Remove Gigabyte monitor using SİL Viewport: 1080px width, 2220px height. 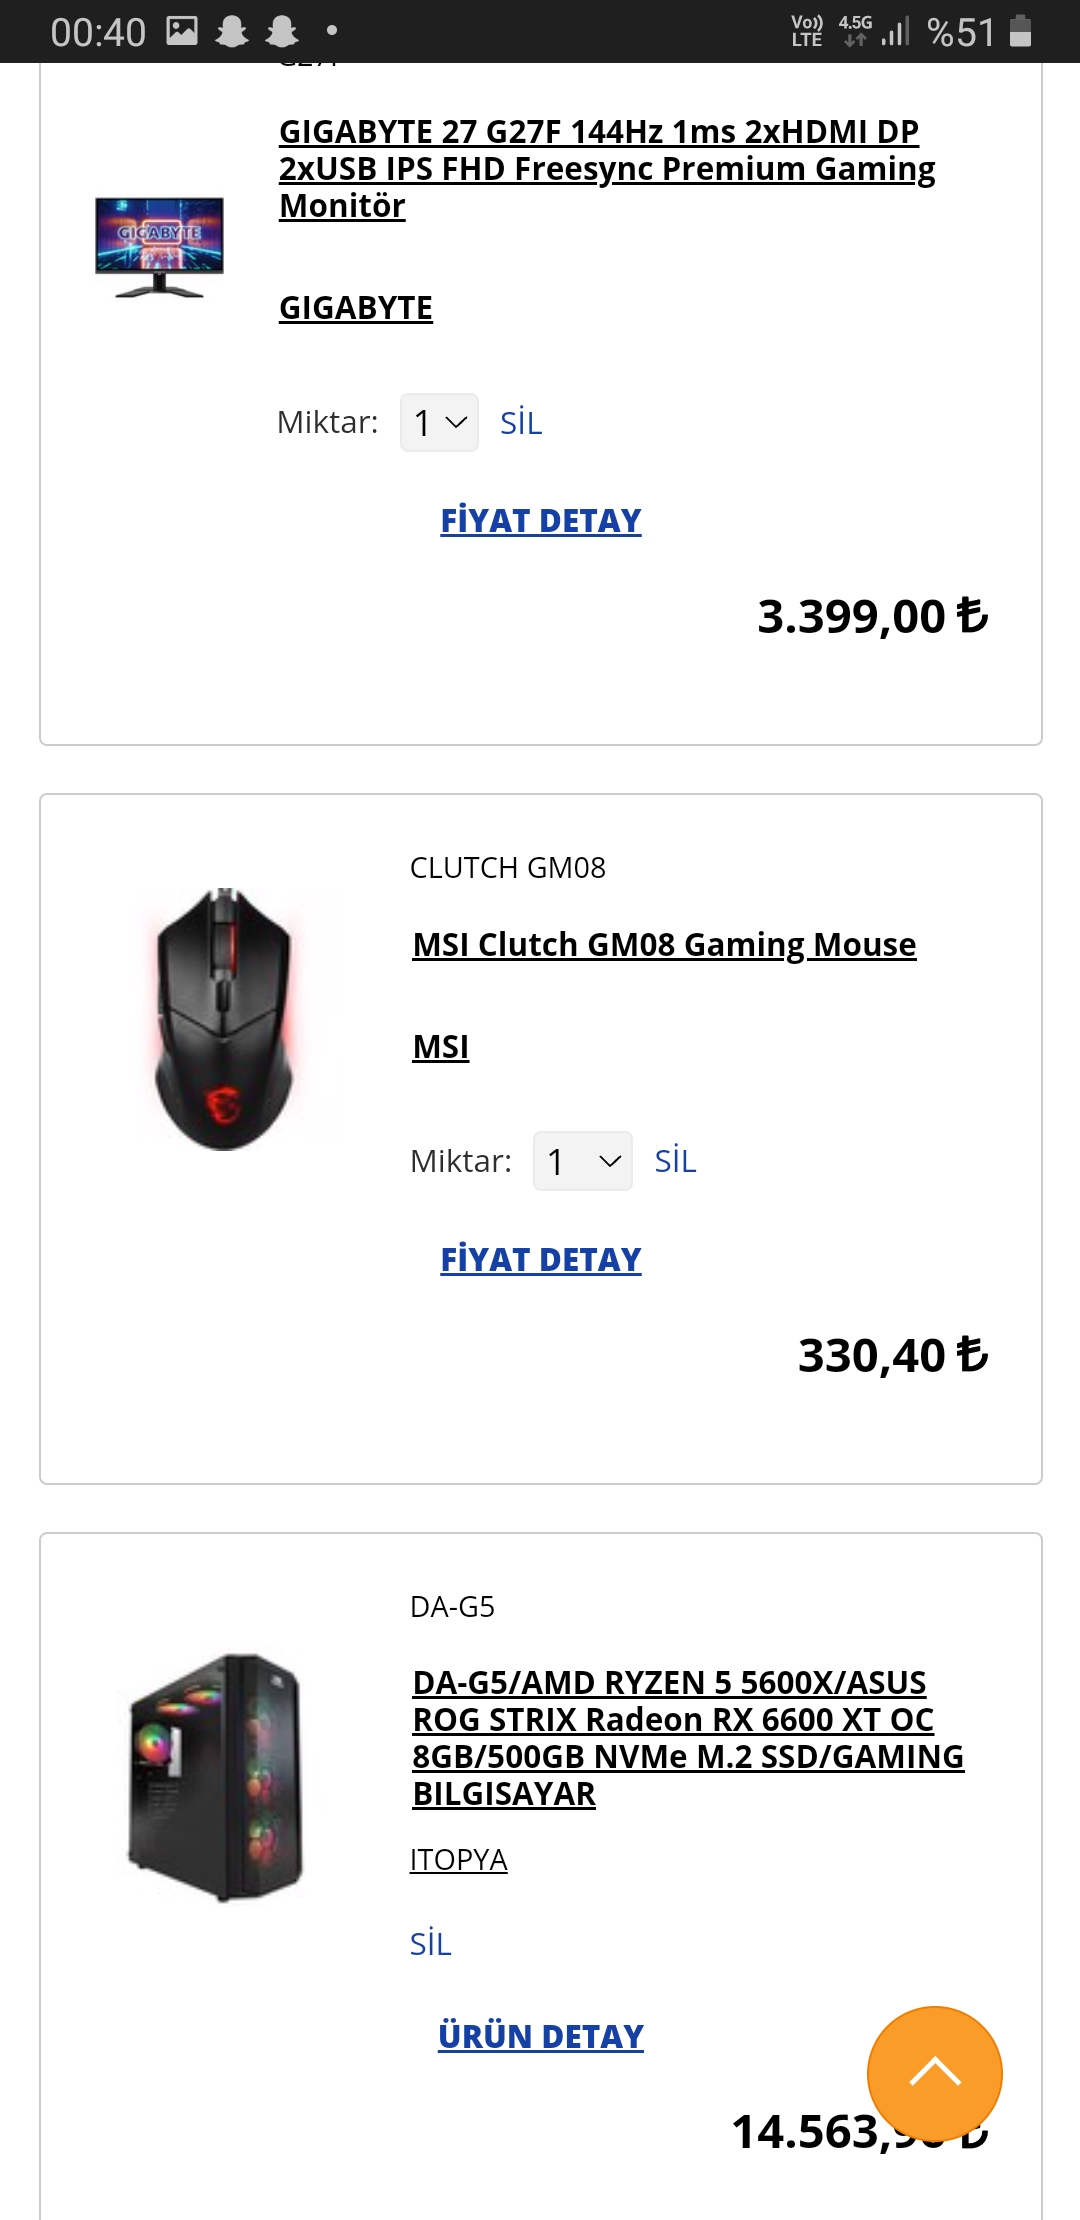click(x=521, y=423)
